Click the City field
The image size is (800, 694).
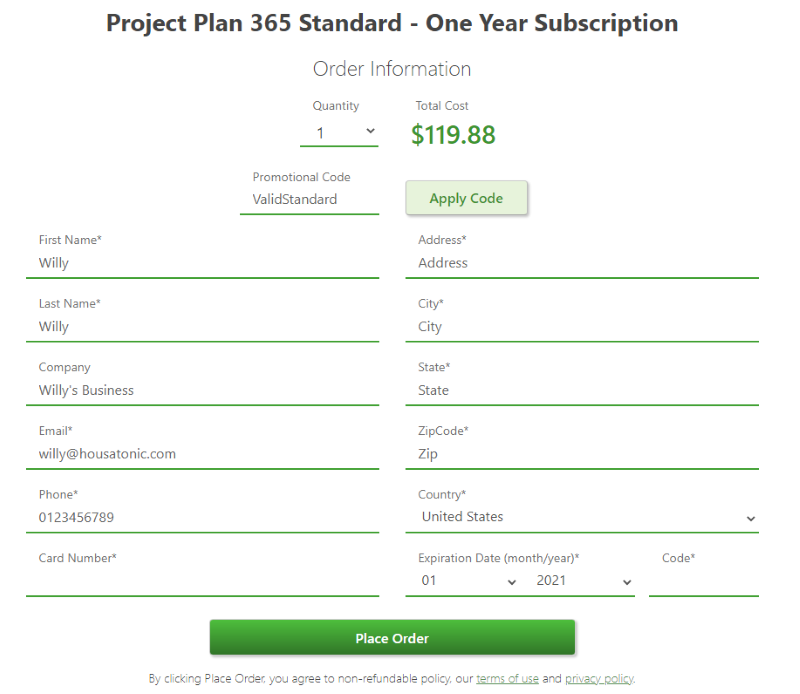(x=582, y=327)
